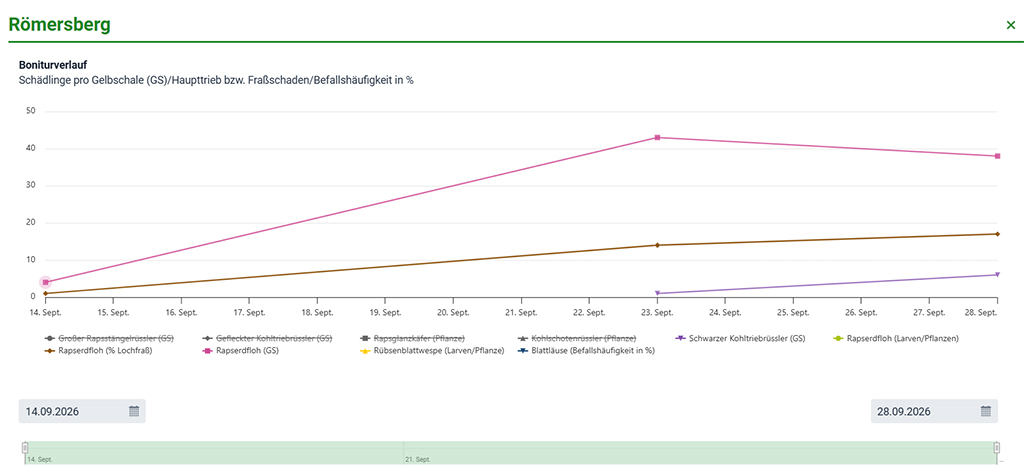Click the Römersberg title heading
The height and width of the screenshot is (475, 1024).
point(59,25)
